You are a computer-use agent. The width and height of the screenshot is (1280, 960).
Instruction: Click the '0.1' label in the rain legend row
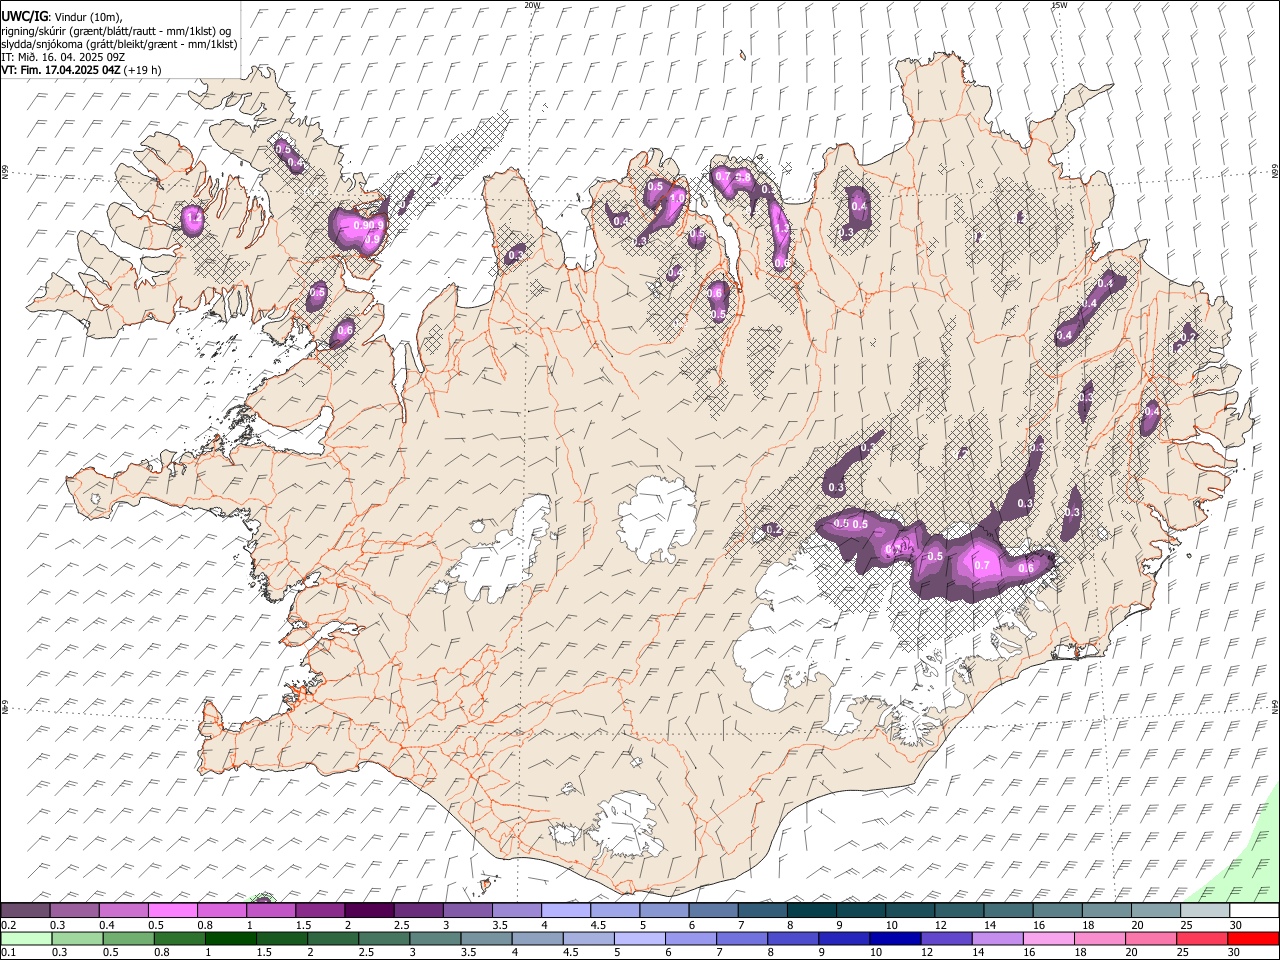pos(9,953)
